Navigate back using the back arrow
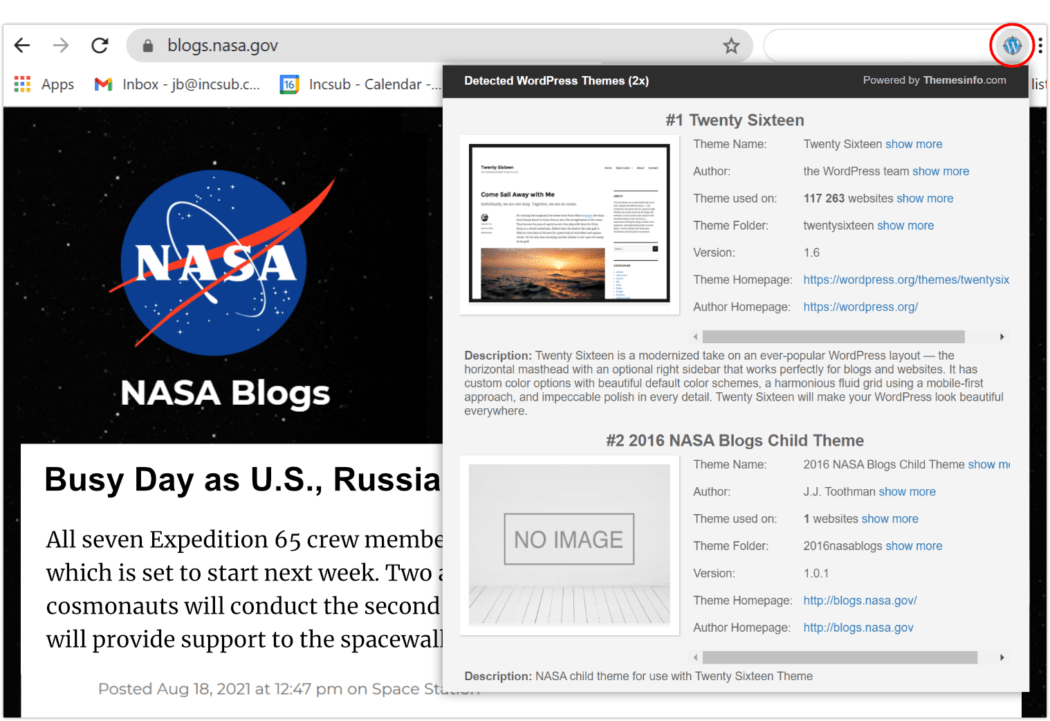This screenshot has height=721, width=1050. (22, 44)
